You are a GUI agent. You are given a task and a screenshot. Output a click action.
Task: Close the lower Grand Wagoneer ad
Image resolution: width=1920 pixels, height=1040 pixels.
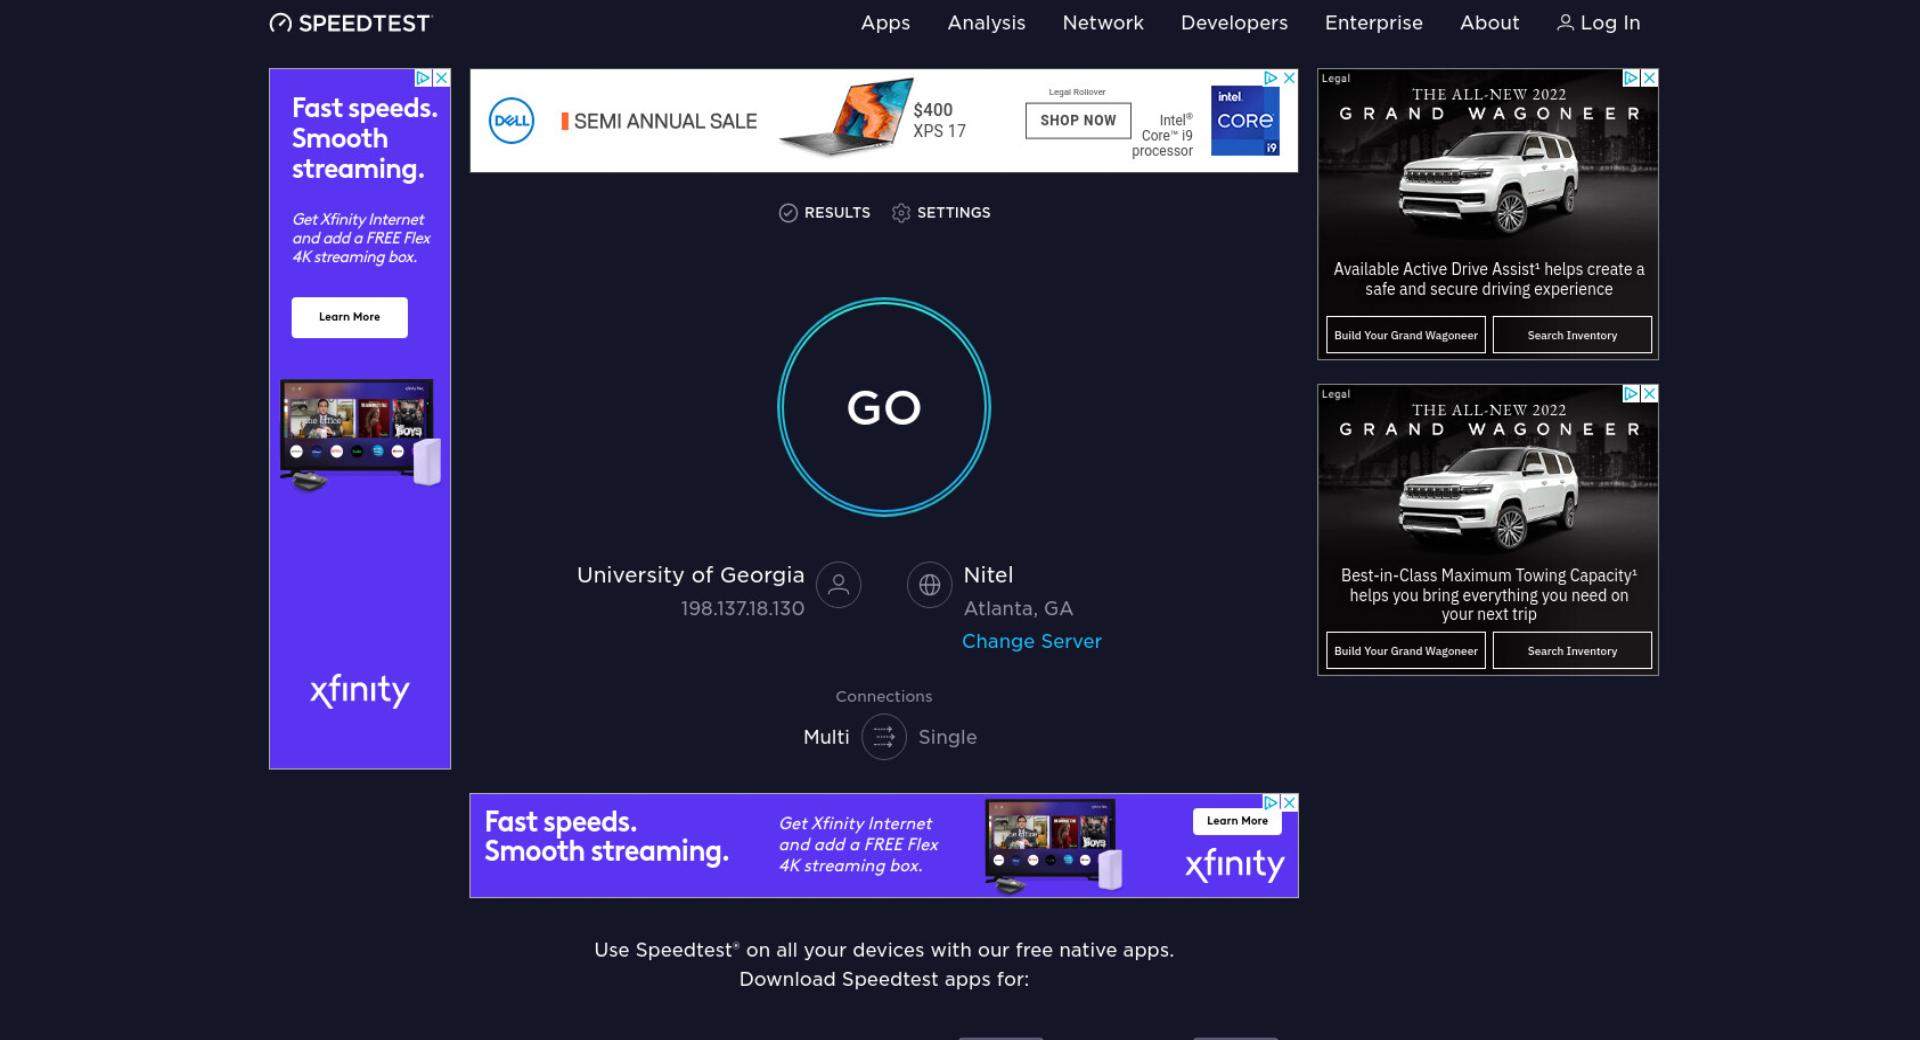pos(1650,394)
